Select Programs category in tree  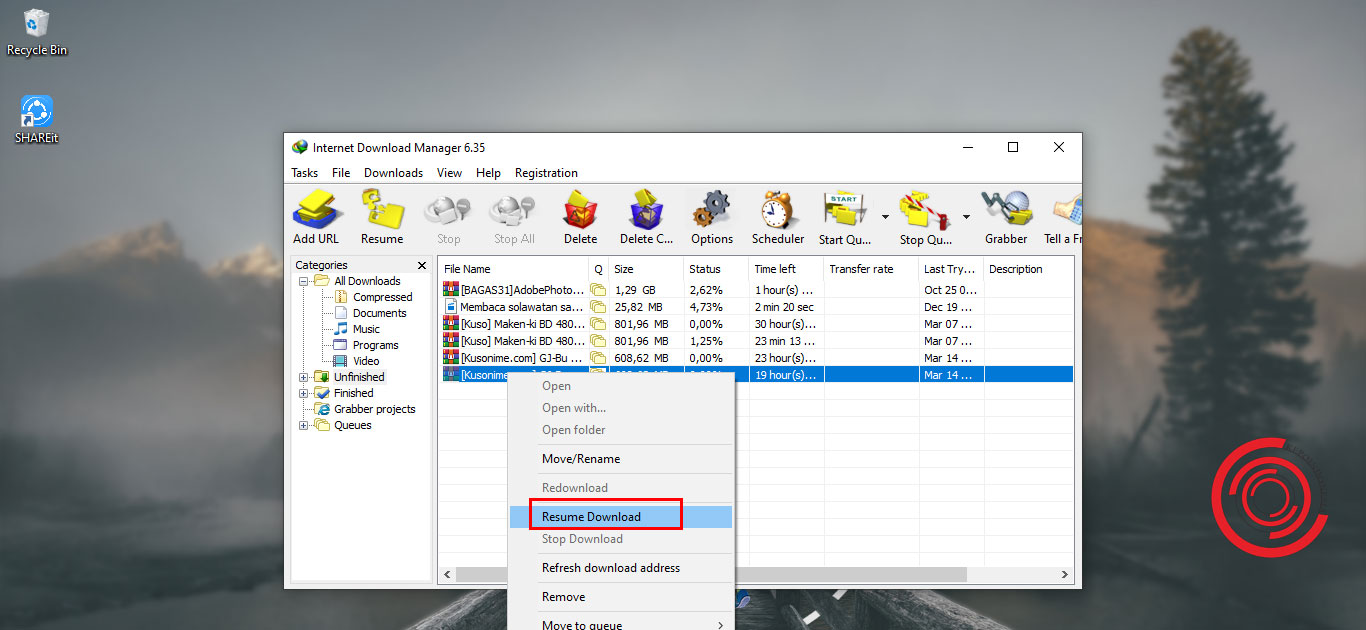(x=375, y=345)
